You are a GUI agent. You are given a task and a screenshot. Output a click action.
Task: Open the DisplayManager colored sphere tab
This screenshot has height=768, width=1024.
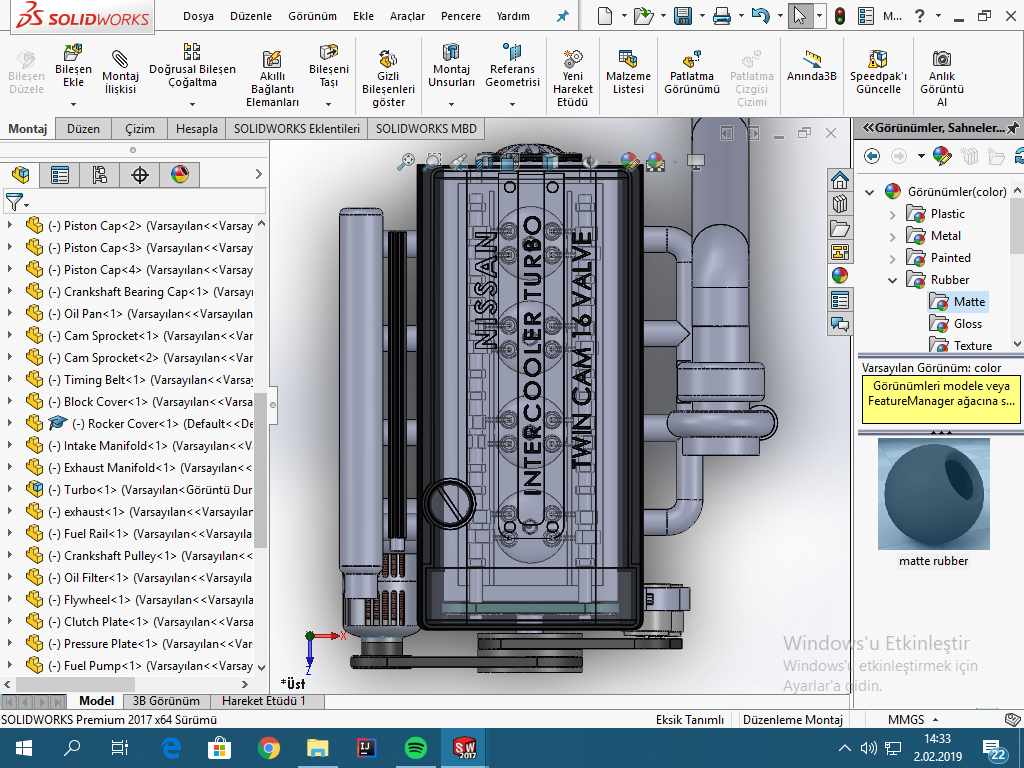[180, 175]
